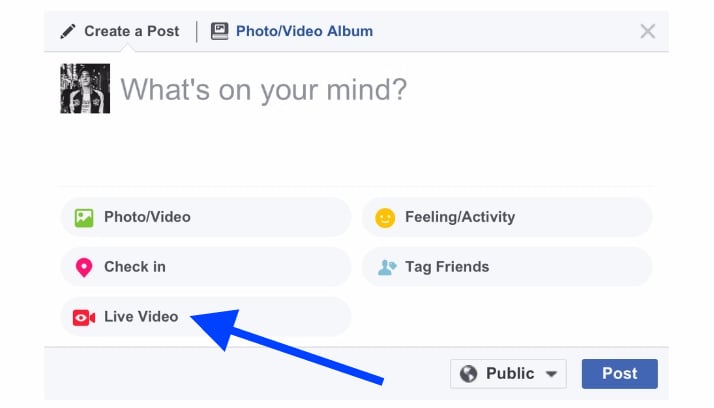The height and width of the screenshot is (408, 714).
Task: Click the red Live Video camera icon
Action: (84, 317)
